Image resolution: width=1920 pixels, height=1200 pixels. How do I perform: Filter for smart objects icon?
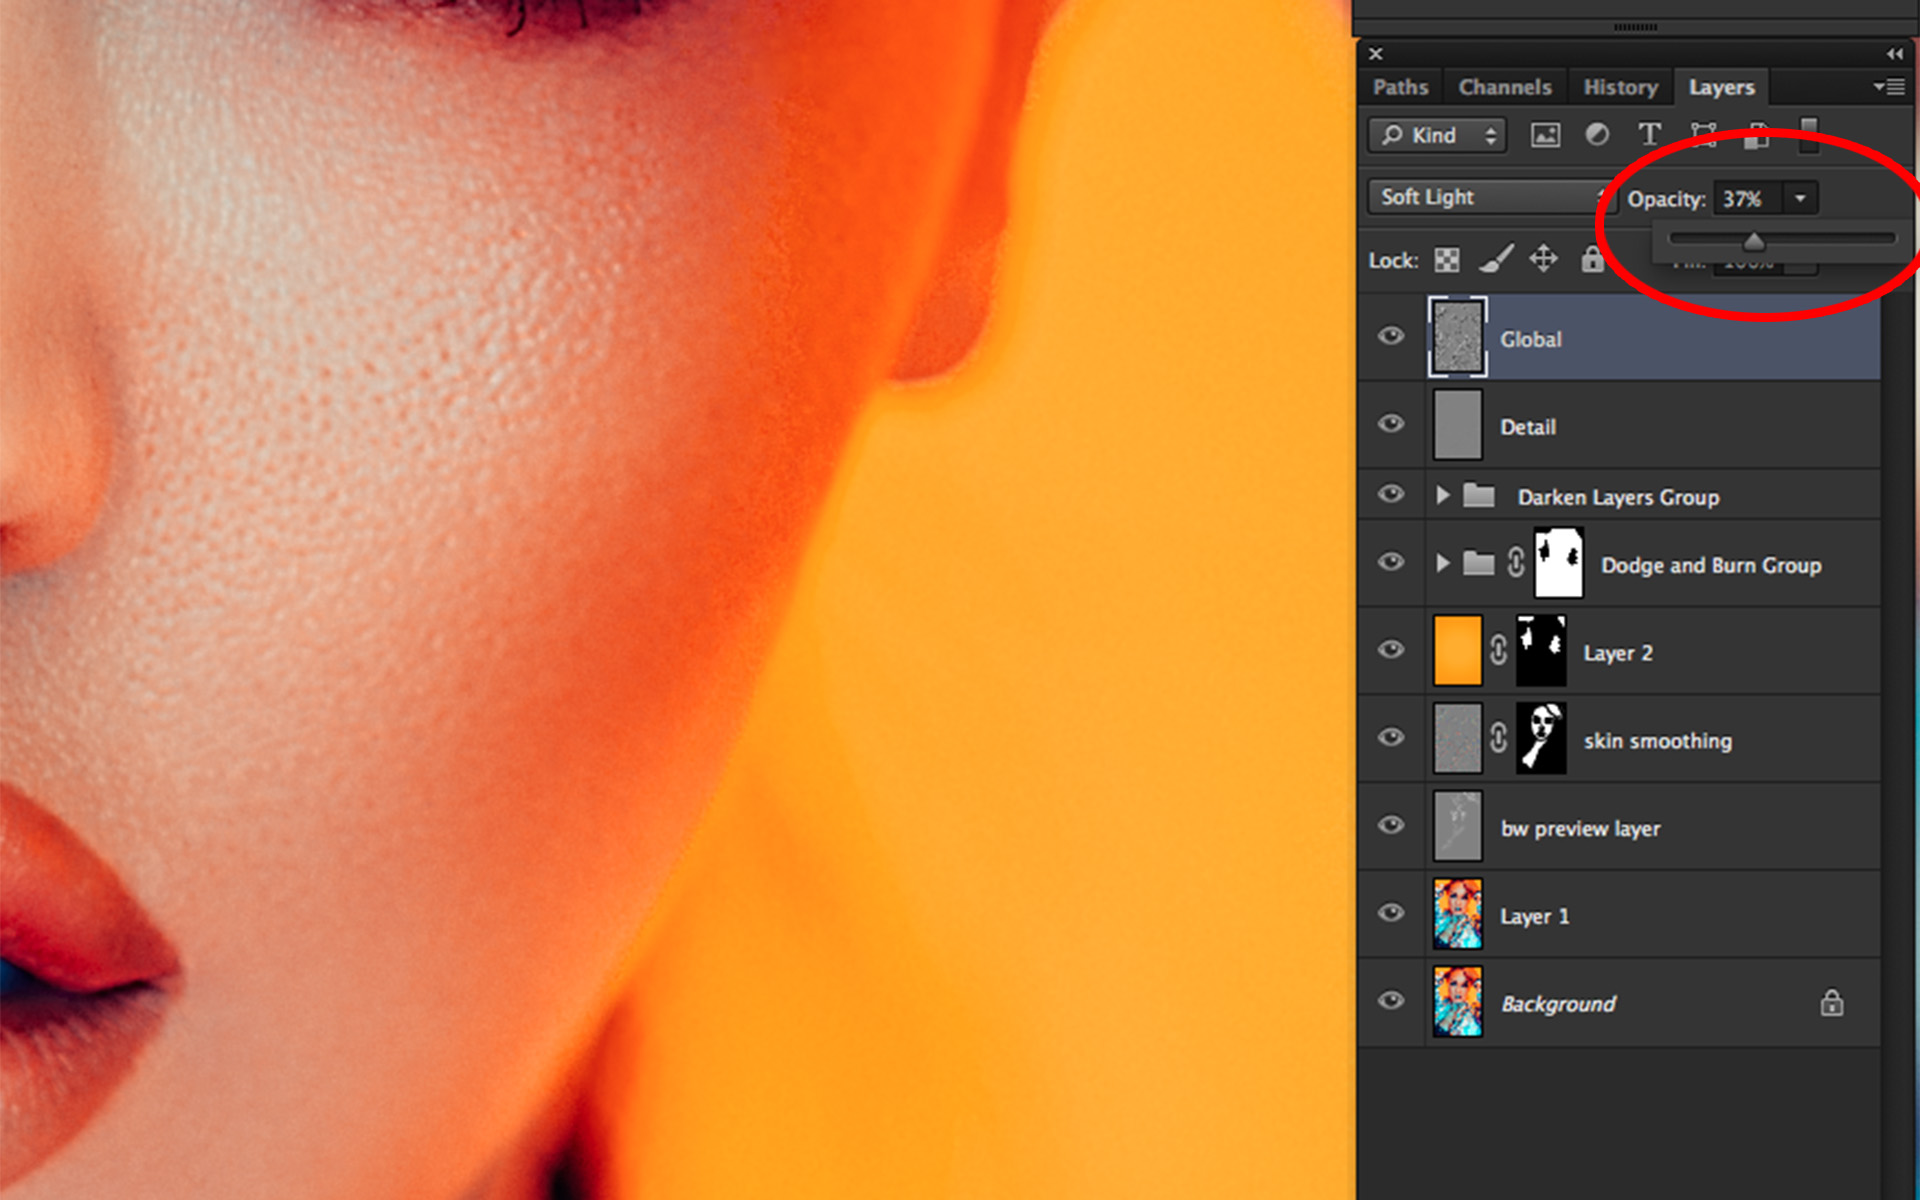coord(1757,135)
